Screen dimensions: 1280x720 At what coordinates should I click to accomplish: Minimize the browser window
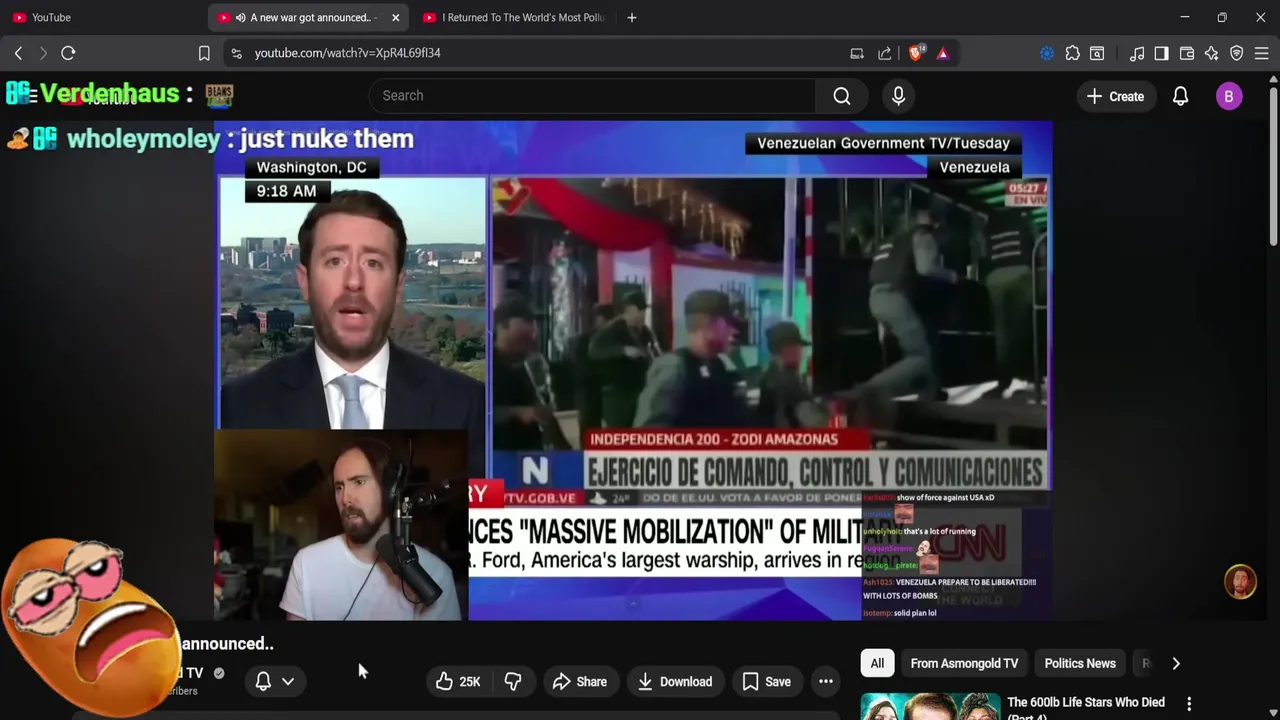[x=1184, y=17]
